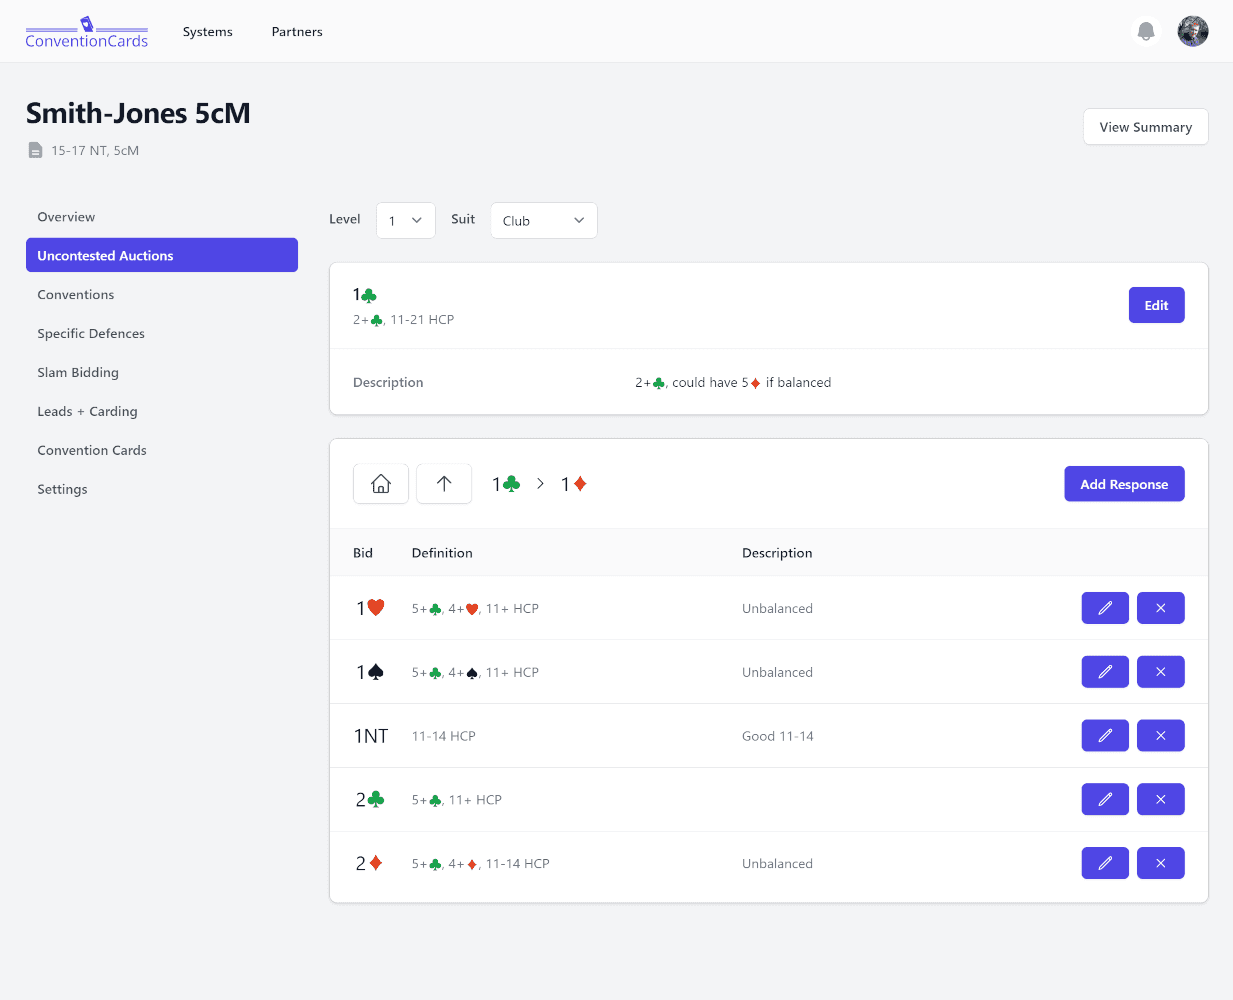The width and height of the screenshot is (1233, 1000).
Task: Select Slam Bidding in the sidebar
Action: click(78, 373)
